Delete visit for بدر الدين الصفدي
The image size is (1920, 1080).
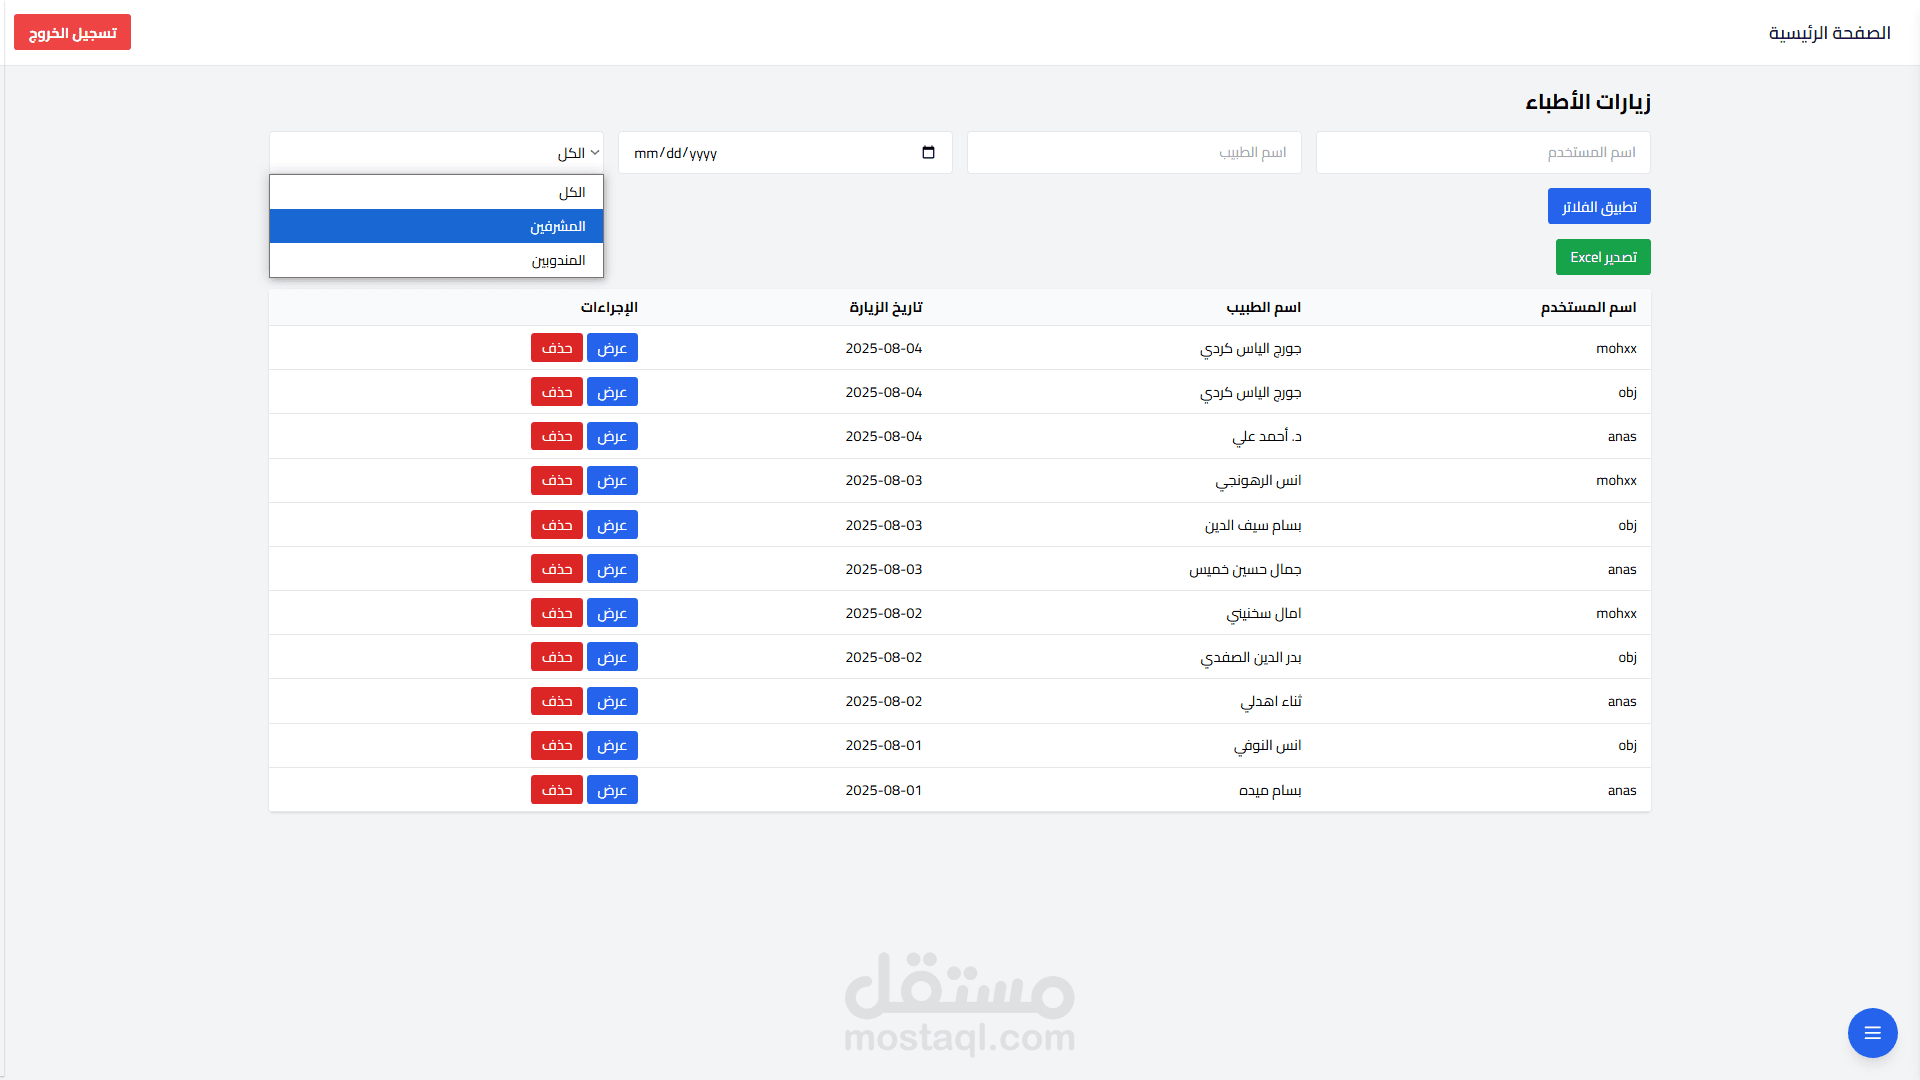tap(557, 657)
